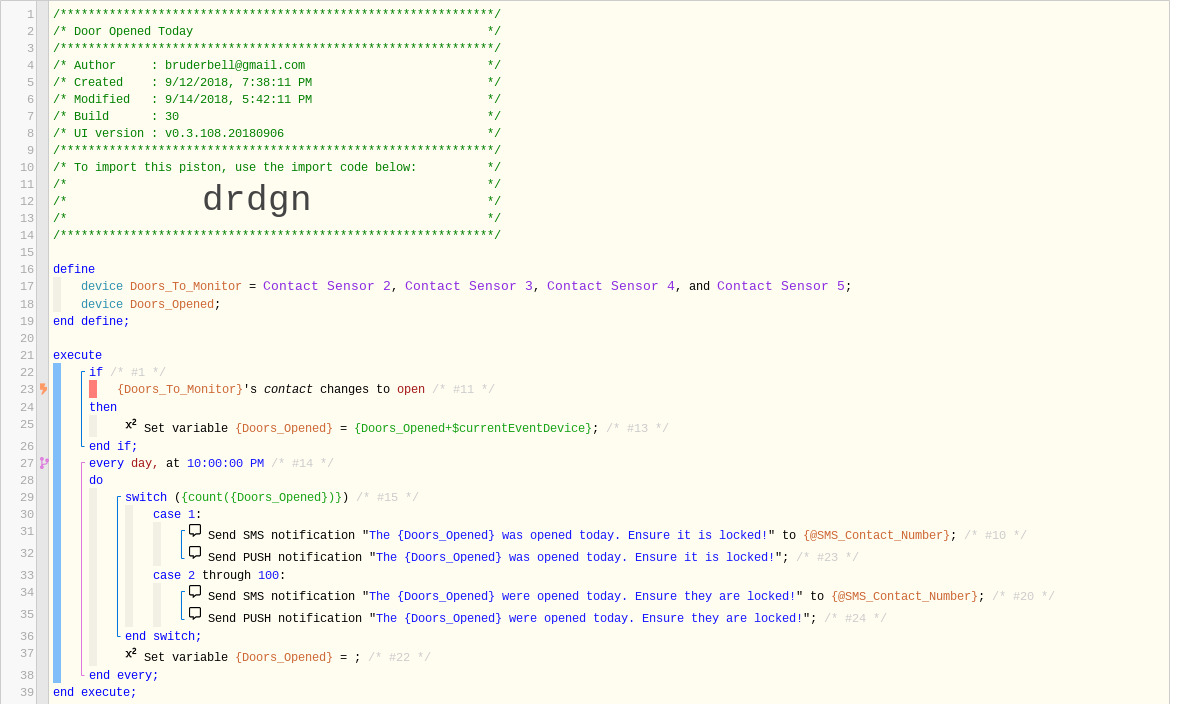Click the "do" keyword on line 28
The image size is (1178, 704).
(x=95, y=481)
